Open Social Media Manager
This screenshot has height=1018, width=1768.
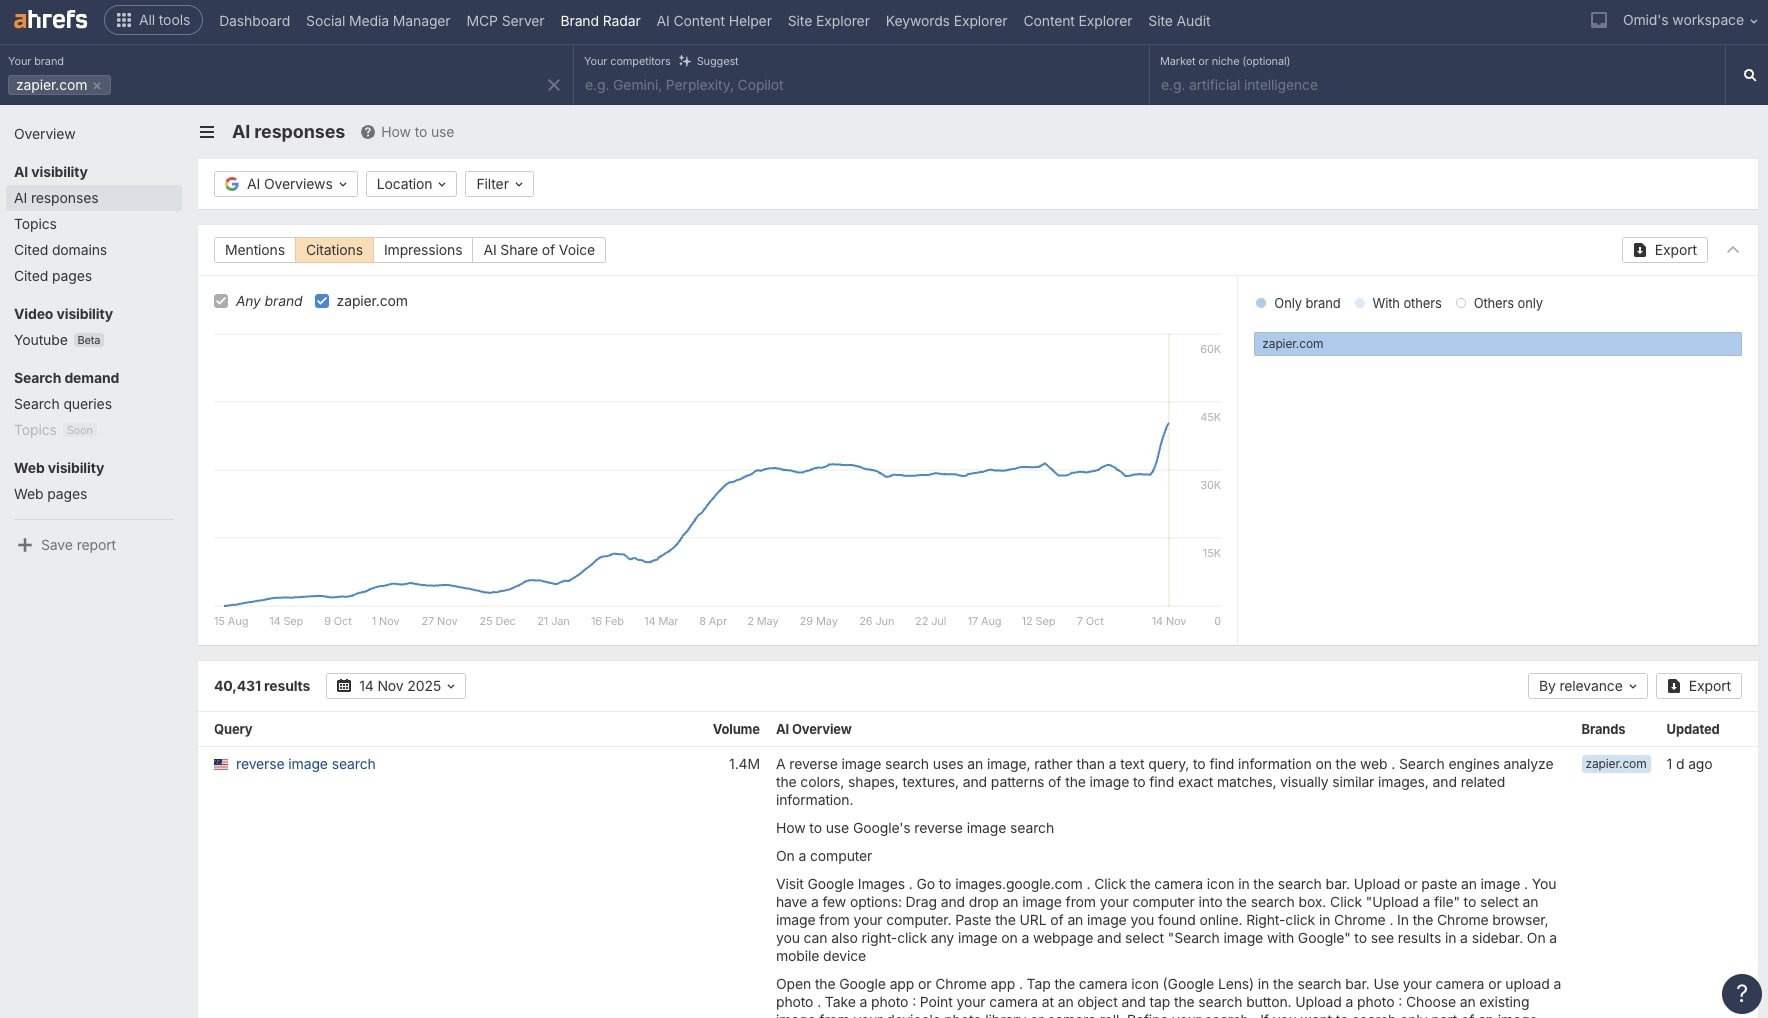click(378, 21)
